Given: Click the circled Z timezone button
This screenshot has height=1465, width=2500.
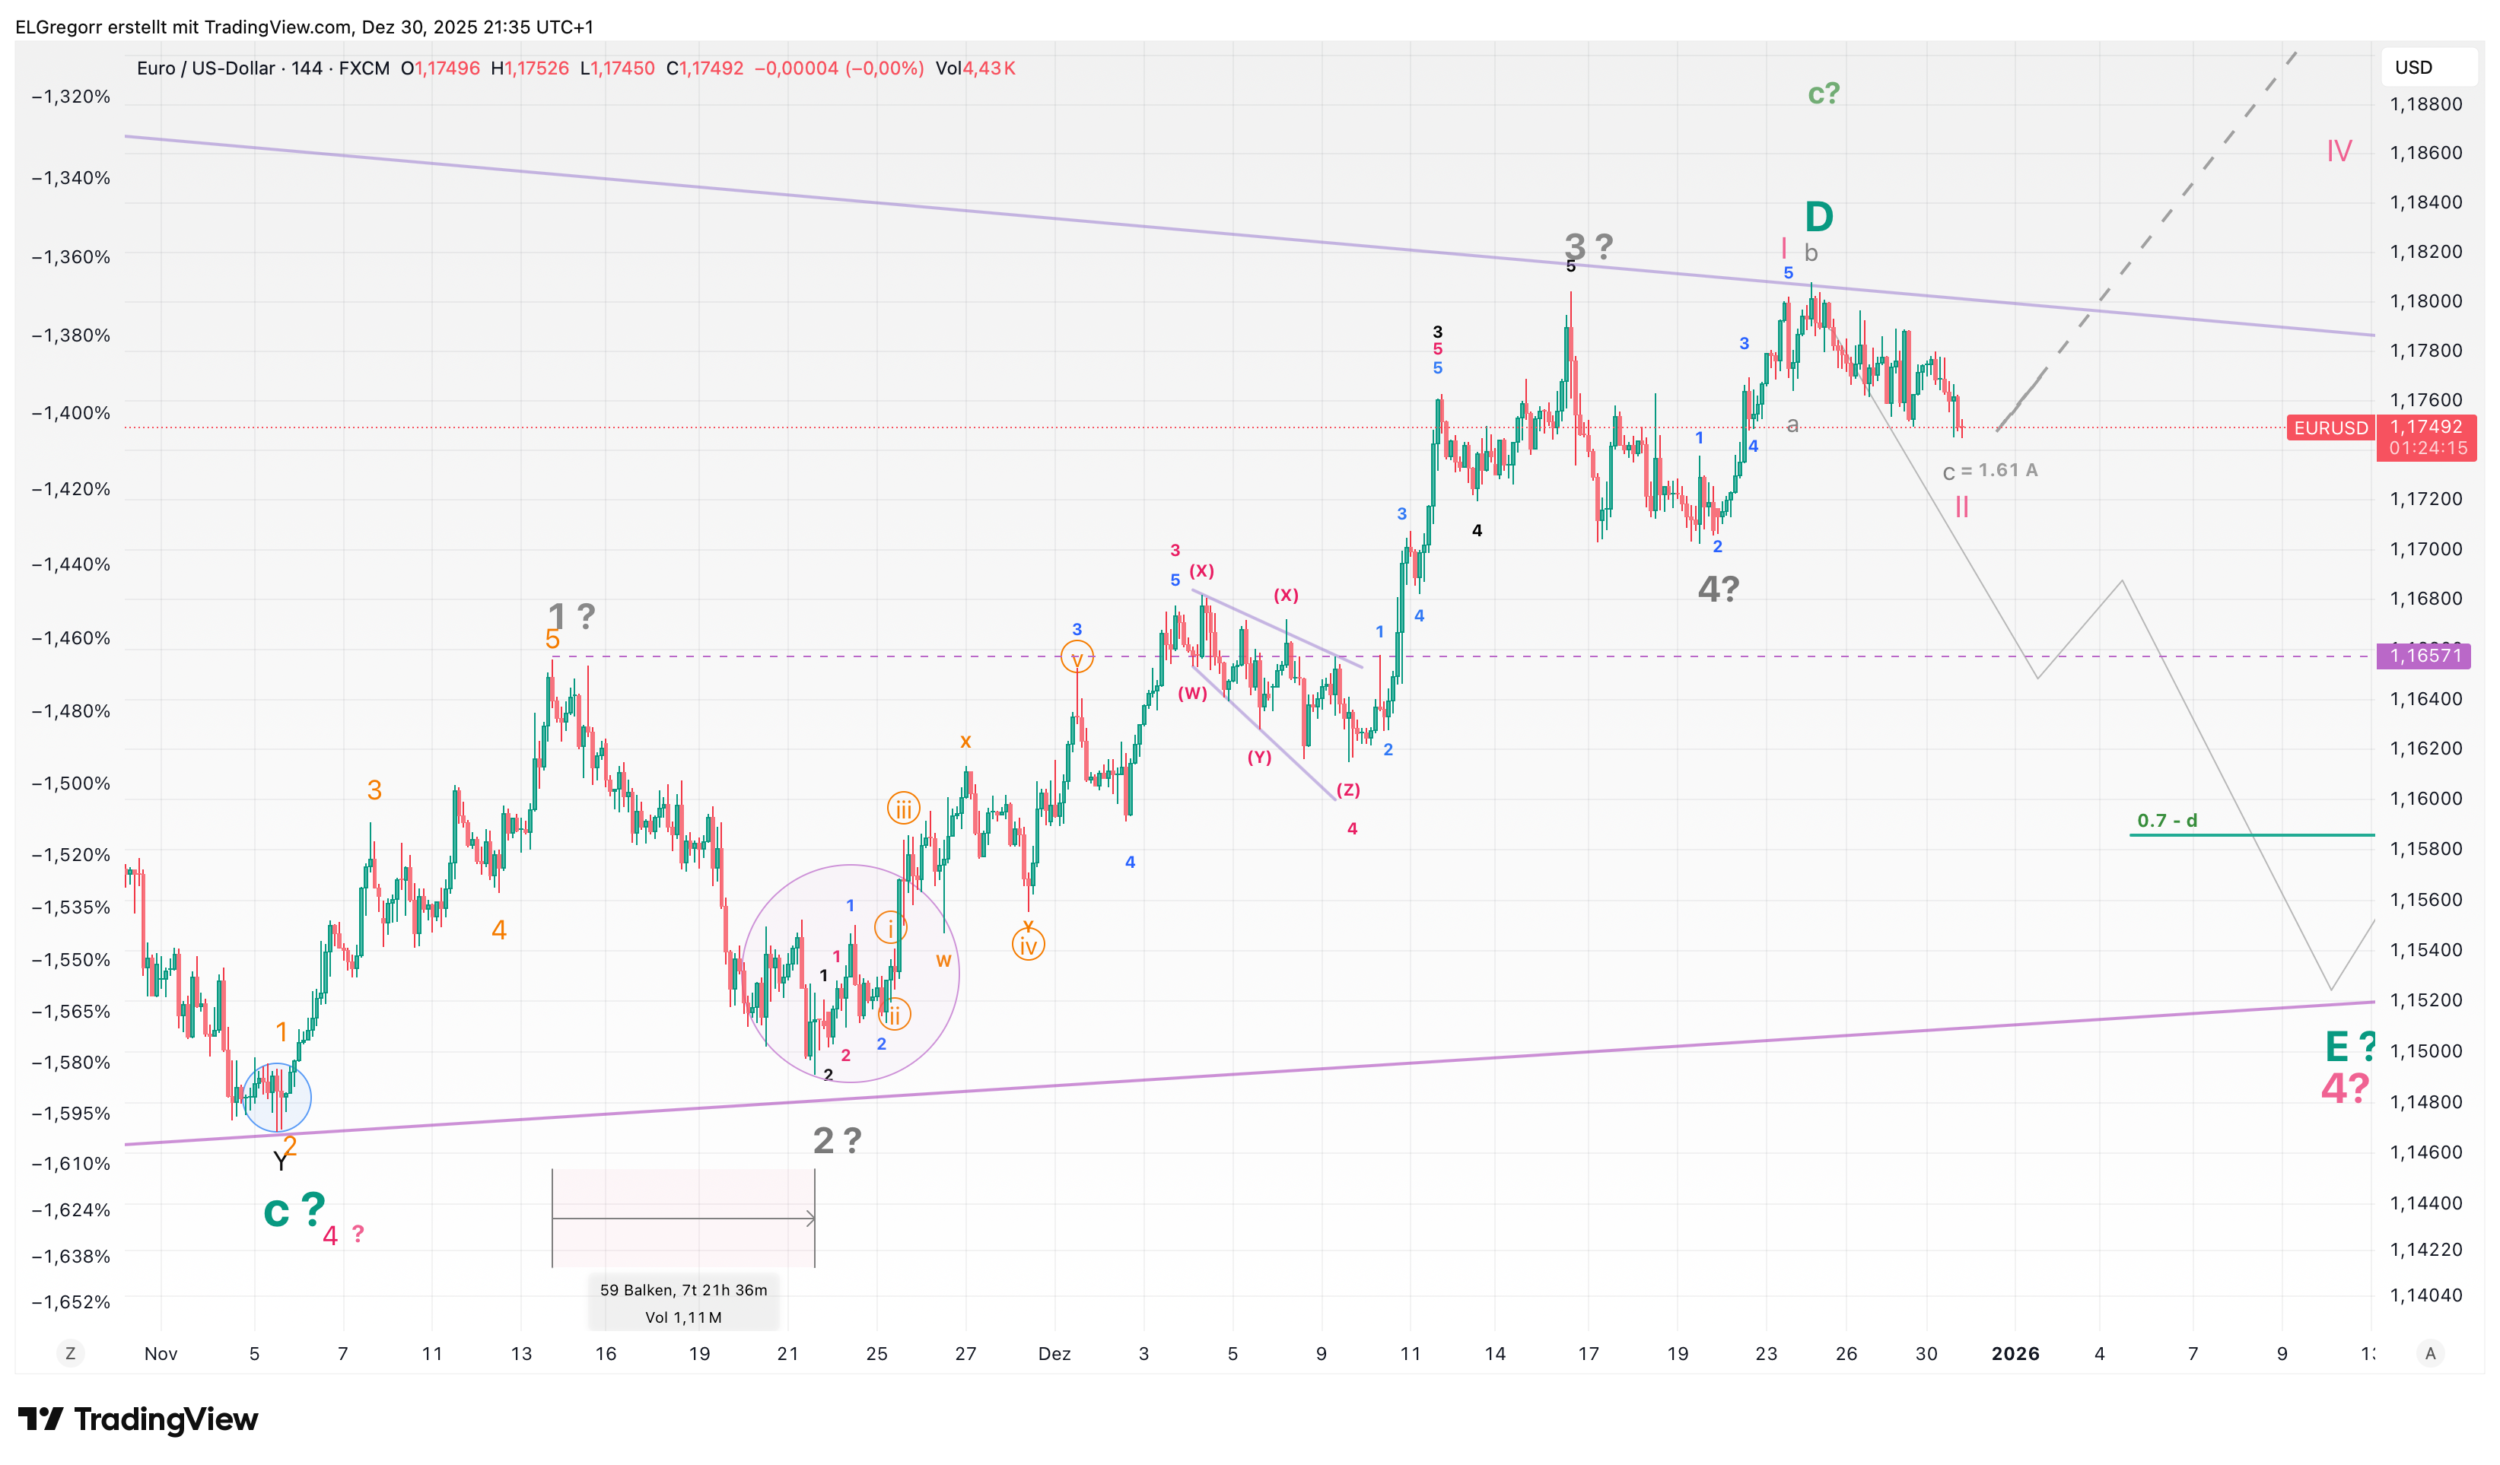Looking at the screenshot, I should (70, 1353).
